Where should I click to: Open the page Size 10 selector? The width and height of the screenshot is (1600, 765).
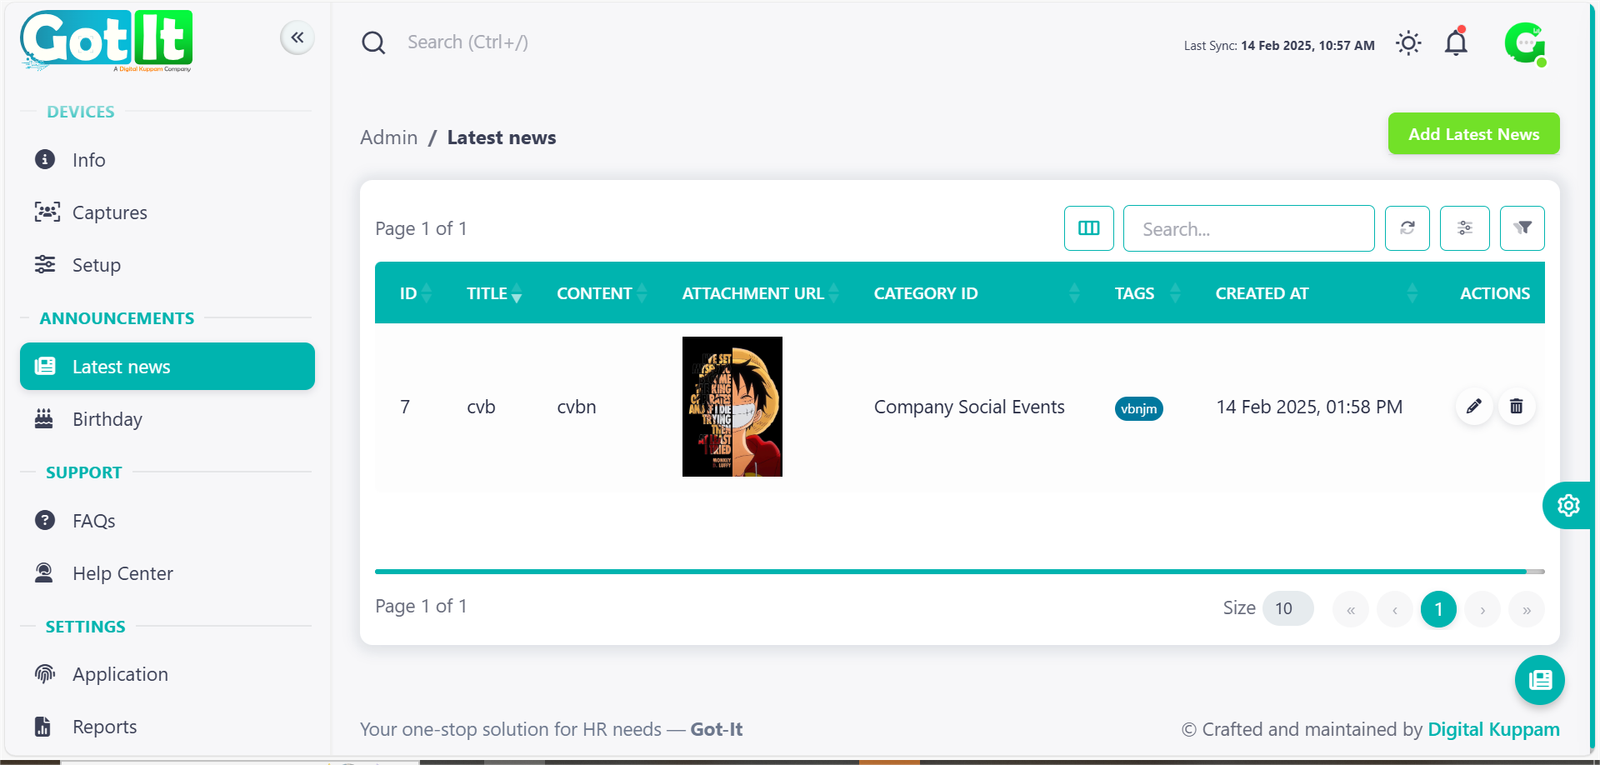pyautogui.click(x=1287, y=608)
